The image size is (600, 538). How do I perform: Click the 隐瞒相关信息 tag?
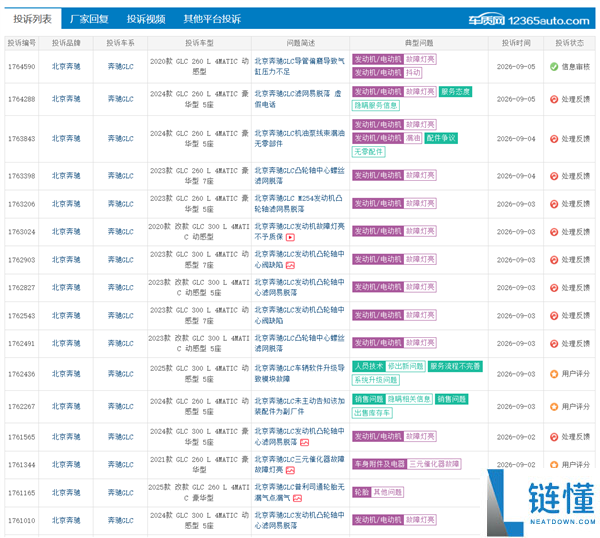tap(409, 399)
